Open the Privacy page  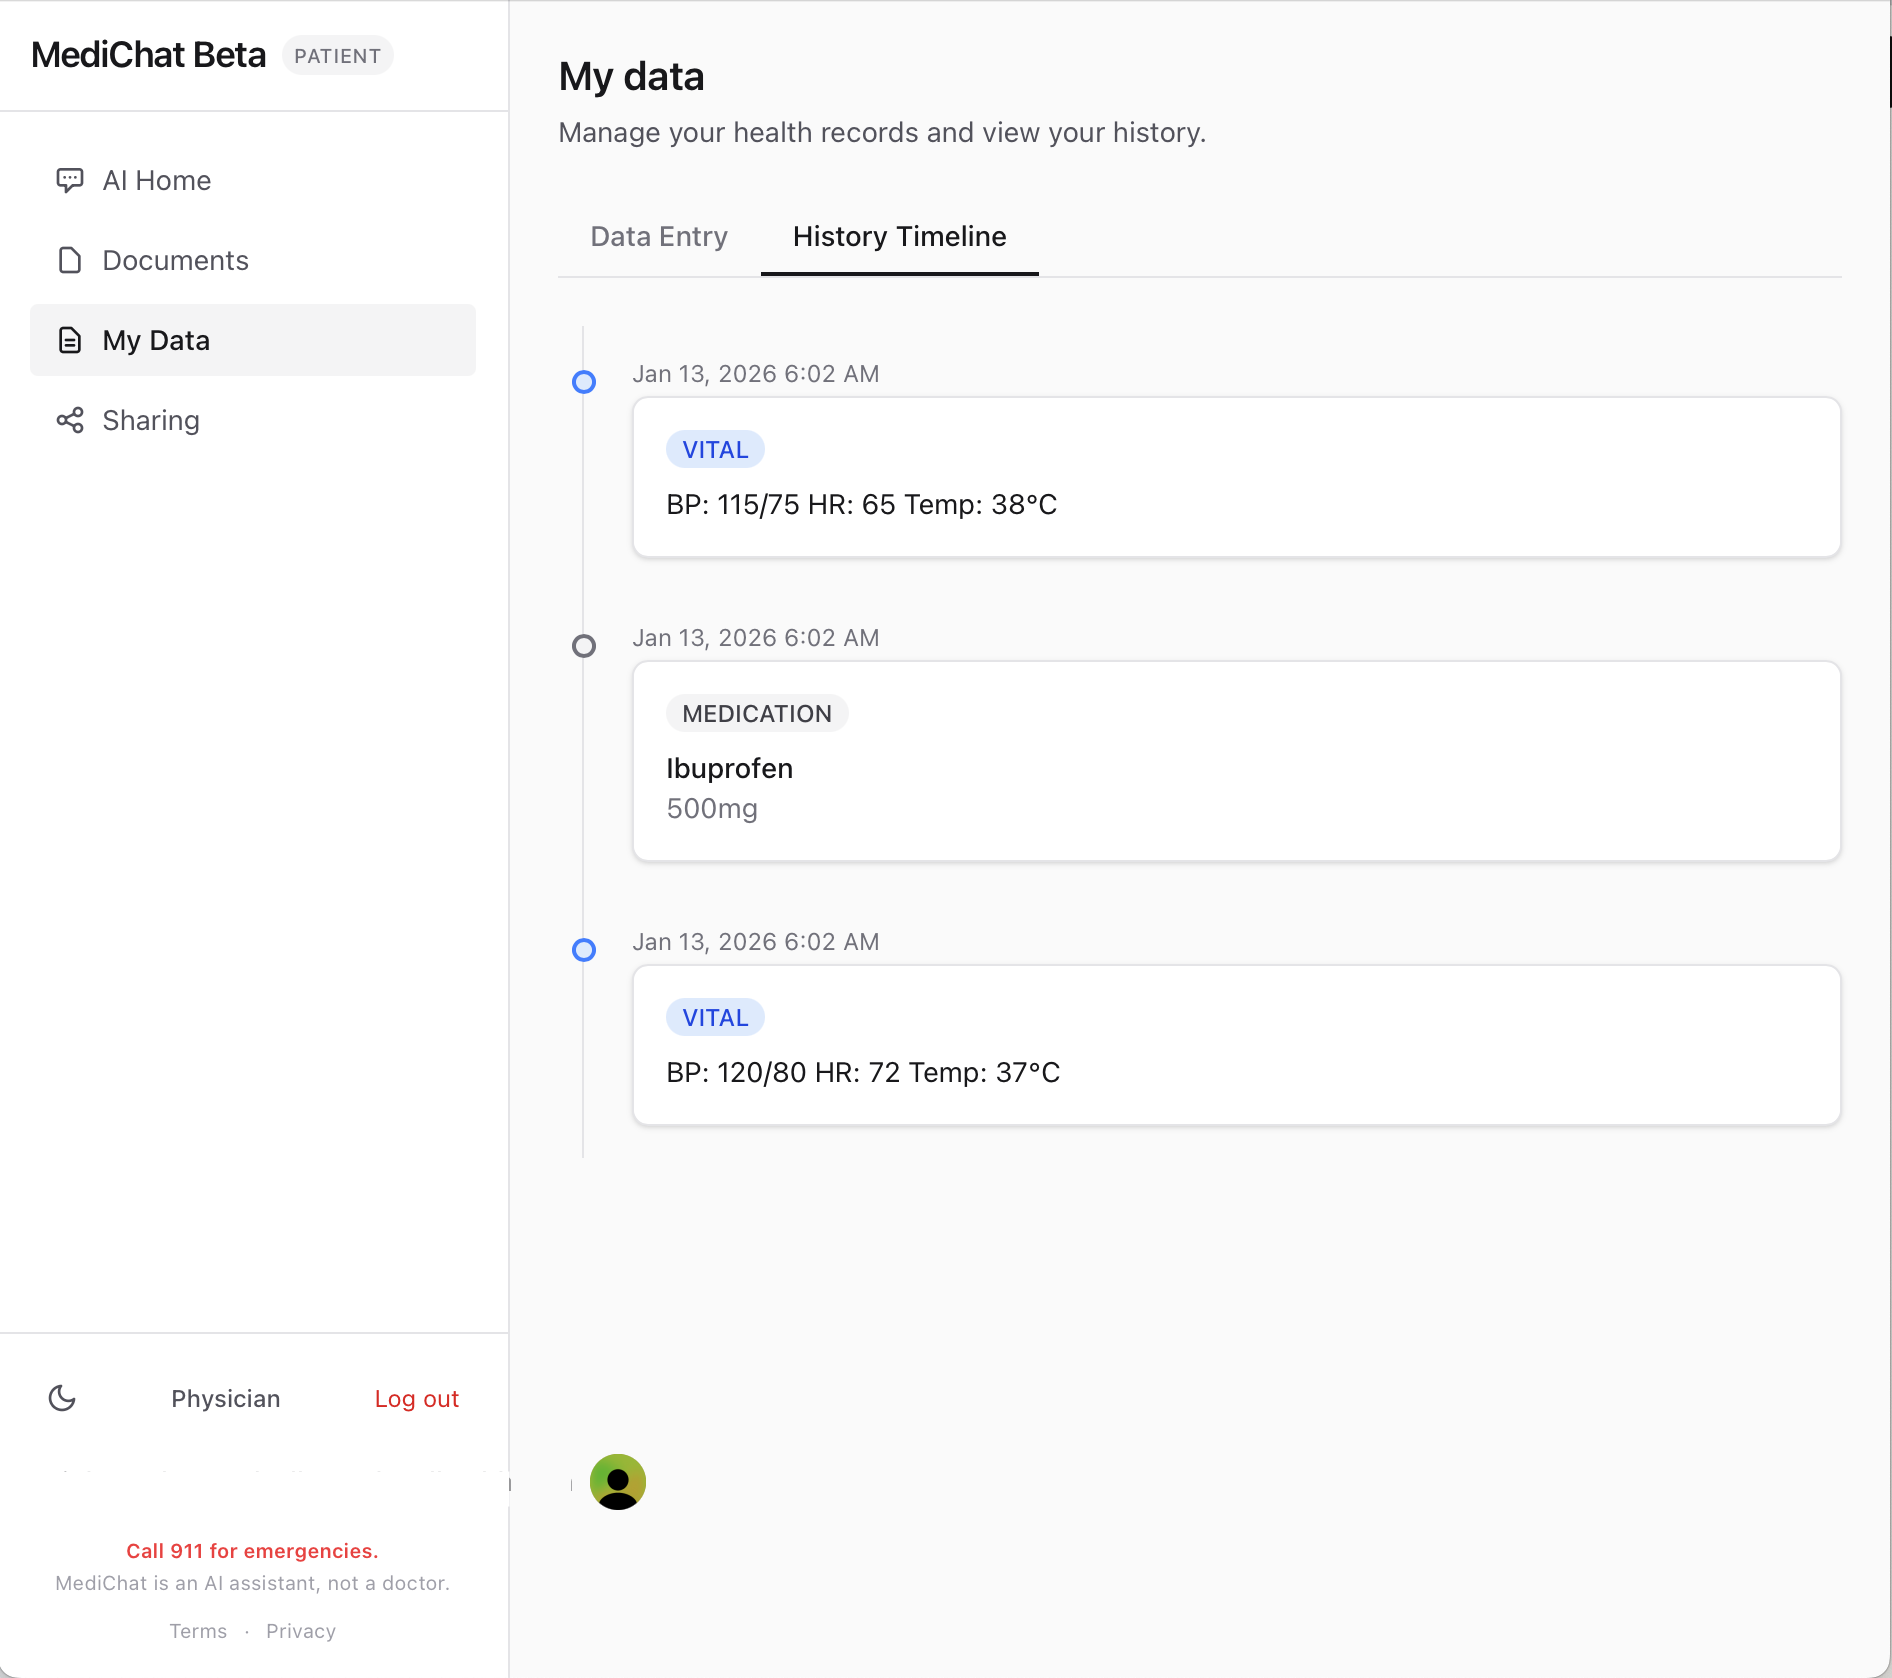(x=300, y=1630)
